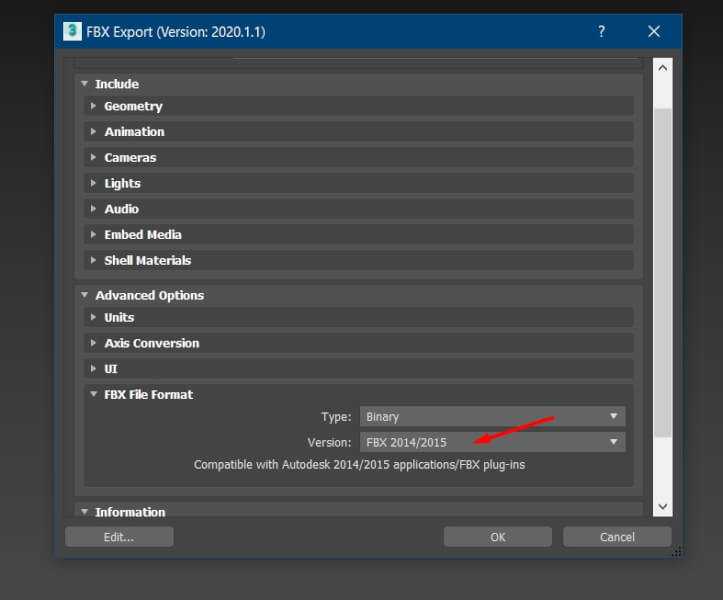Expand the Geometry rollout
Image resolution: width=723 pixels, height=600 pixels.
358,106
